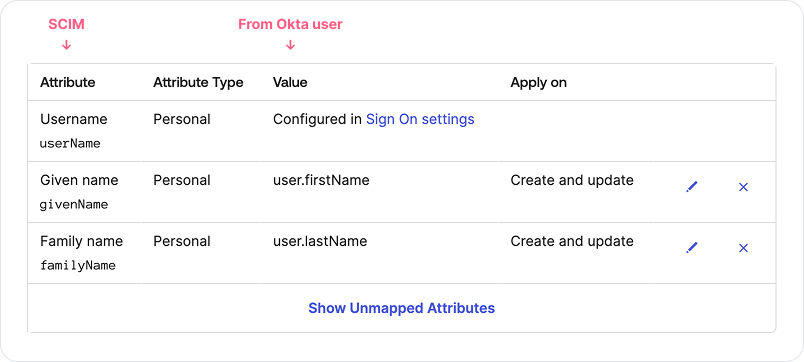Remove the Given name attribute mapping
The width and height of the screenshot is (804, 362).
(x=743, y=187)
